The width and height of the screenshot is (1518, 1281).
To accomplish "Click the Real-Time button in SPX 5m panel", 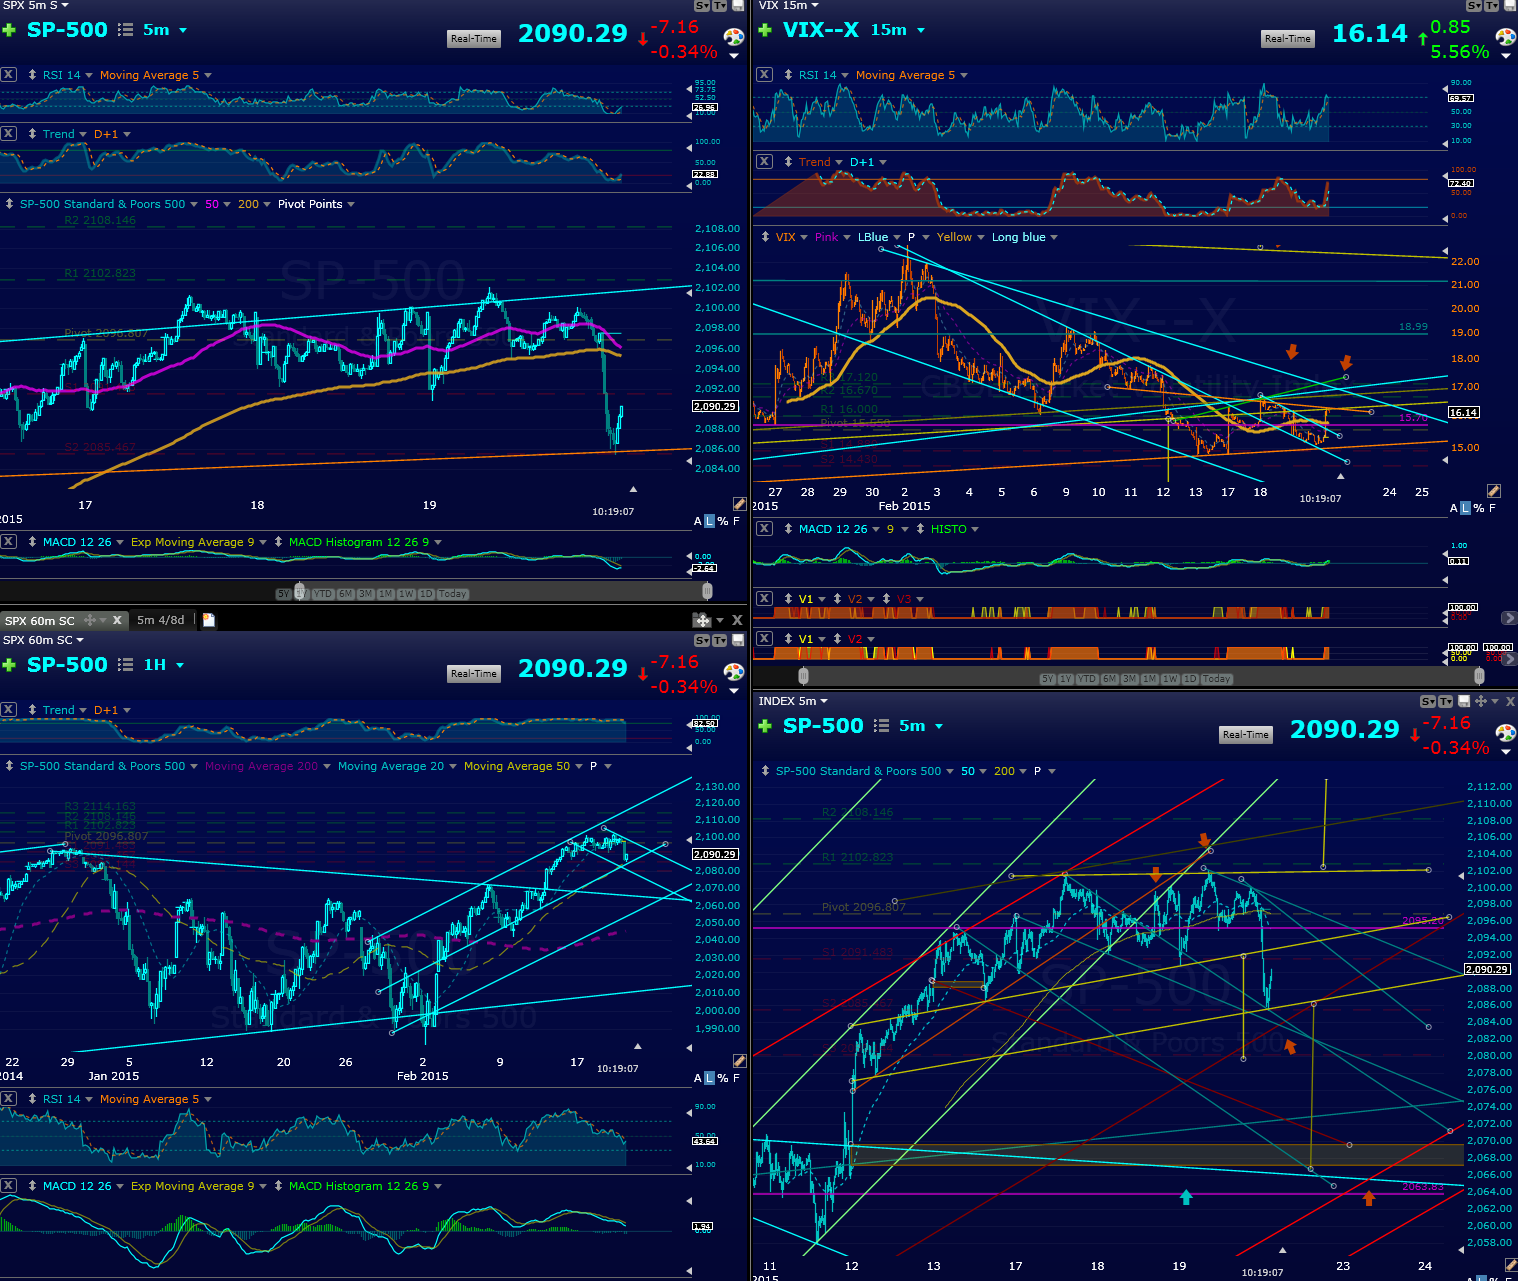I will [x=474, y=39].
